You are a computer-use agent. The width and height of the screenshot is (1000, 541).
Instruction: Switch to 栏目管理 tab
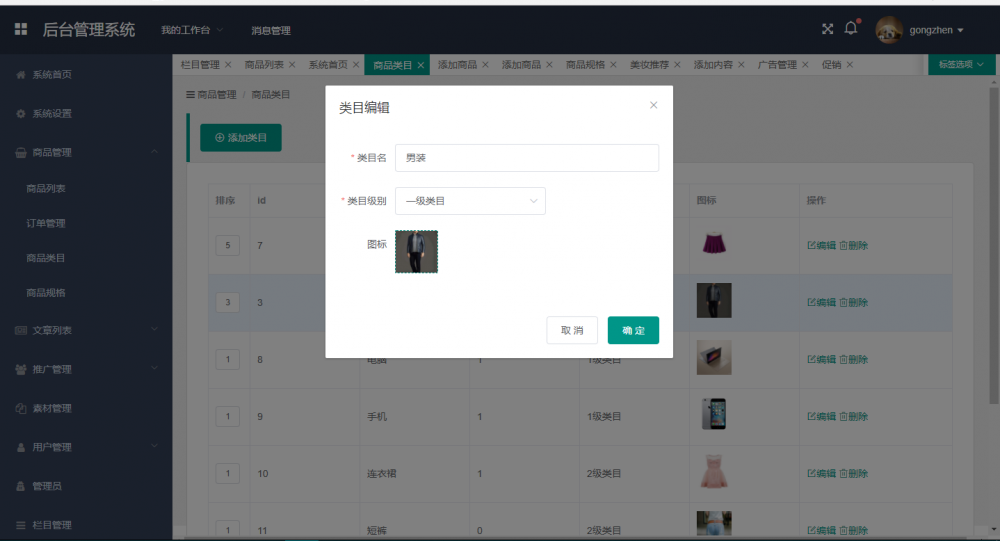[200, 64]
